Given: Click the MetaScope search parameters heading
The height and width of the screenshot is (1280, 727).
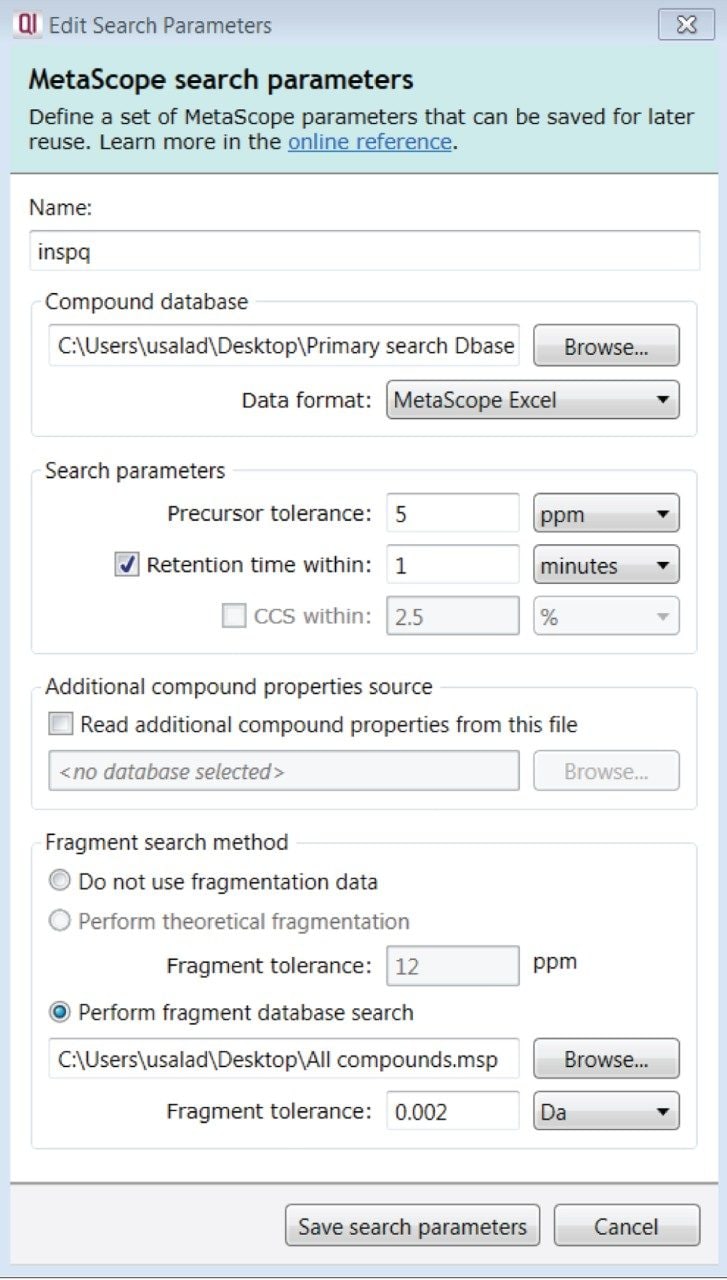Looking at the screenshot, I should coord(221,79).
